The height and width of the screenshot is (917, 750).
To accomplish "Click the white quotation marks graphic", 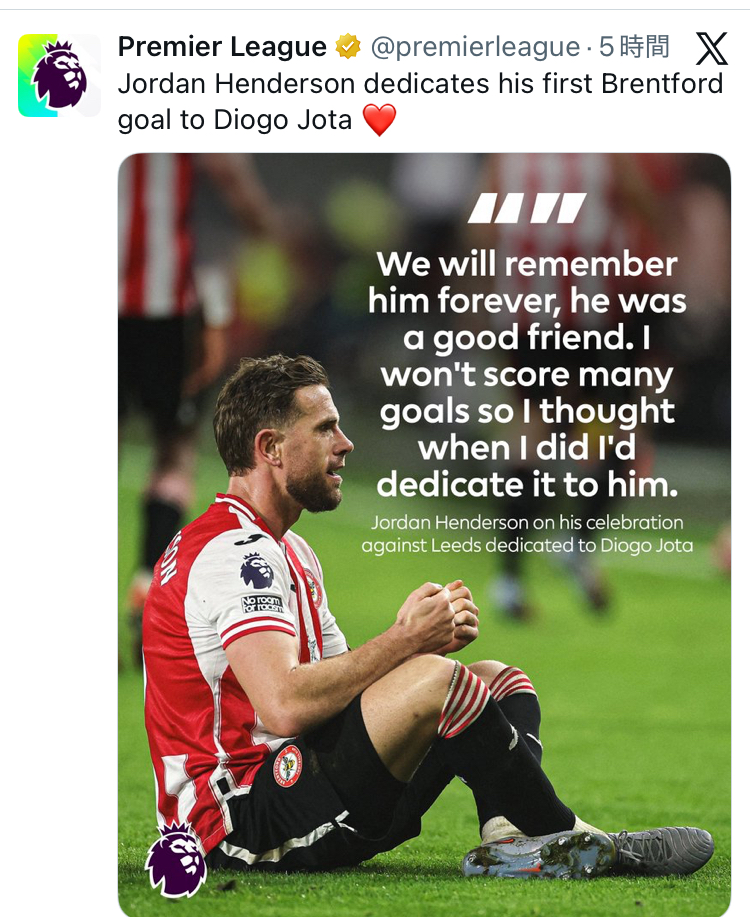I will coord(527,208).
